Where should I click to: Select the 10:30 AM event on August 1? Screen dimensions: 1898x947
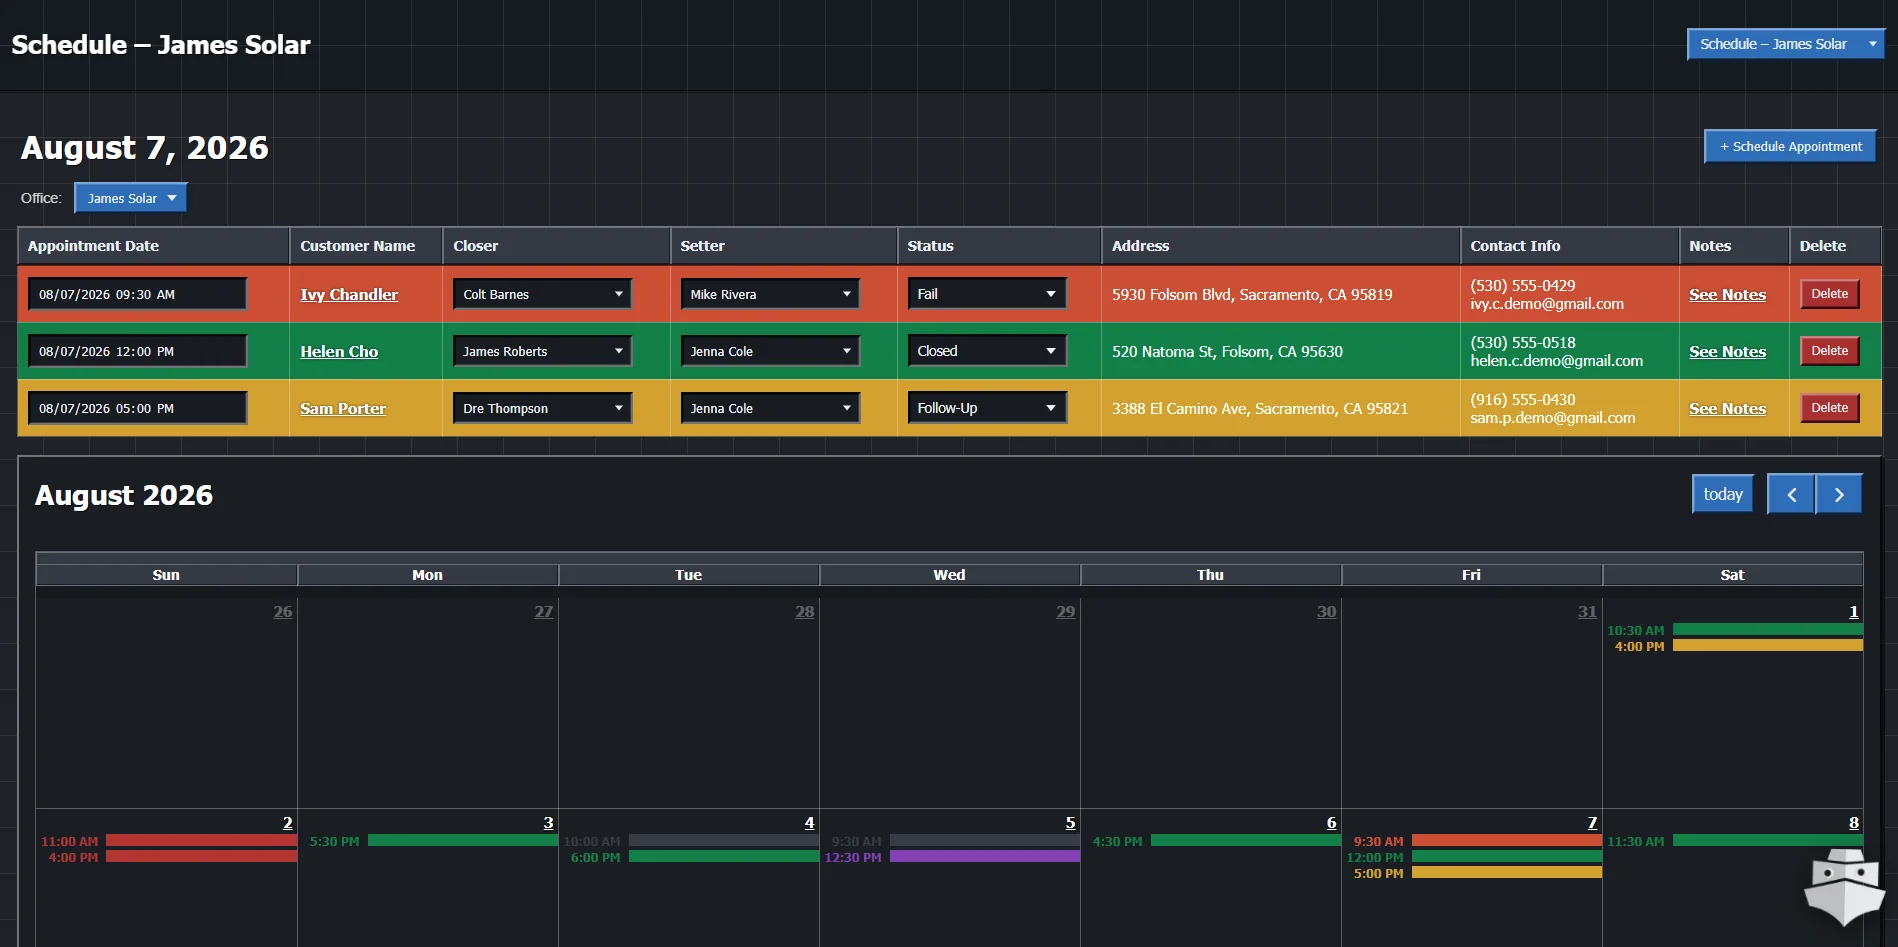[1734, 630]
